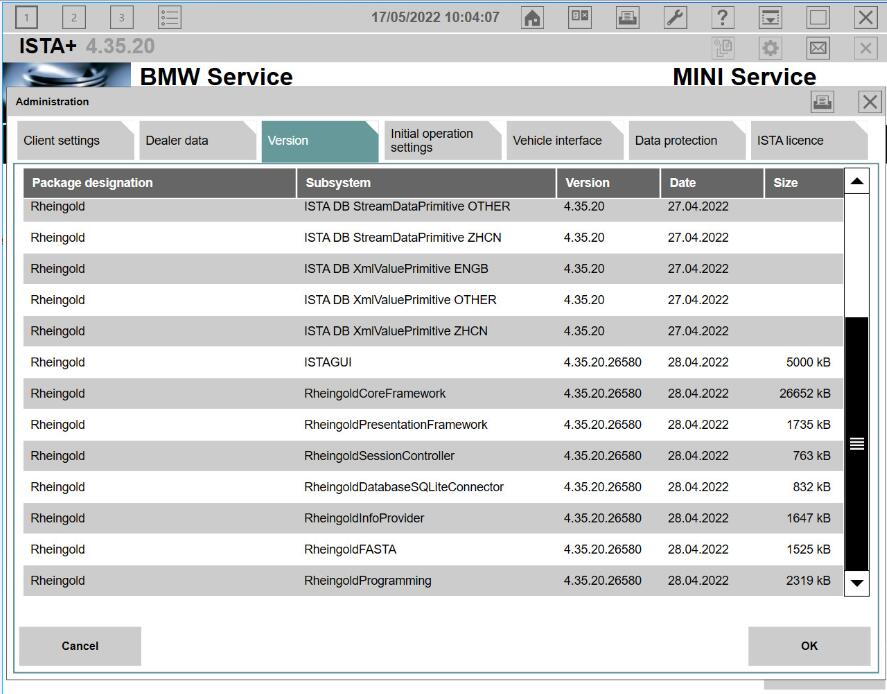Click the 2319 kB size cell
This screenshot has width=887, height=694.
tap(808, 580)
